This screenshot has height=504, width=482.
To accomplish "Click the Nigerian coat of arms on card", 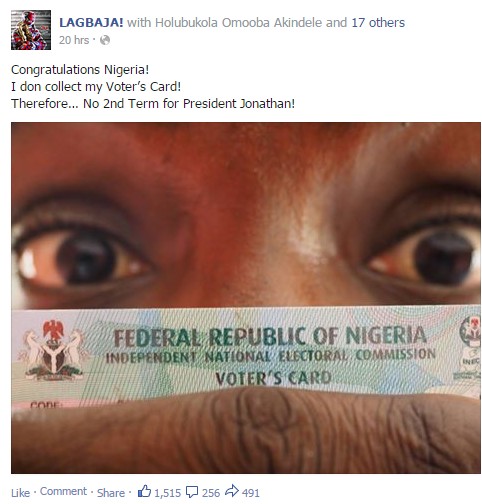I will coord(53,350).
